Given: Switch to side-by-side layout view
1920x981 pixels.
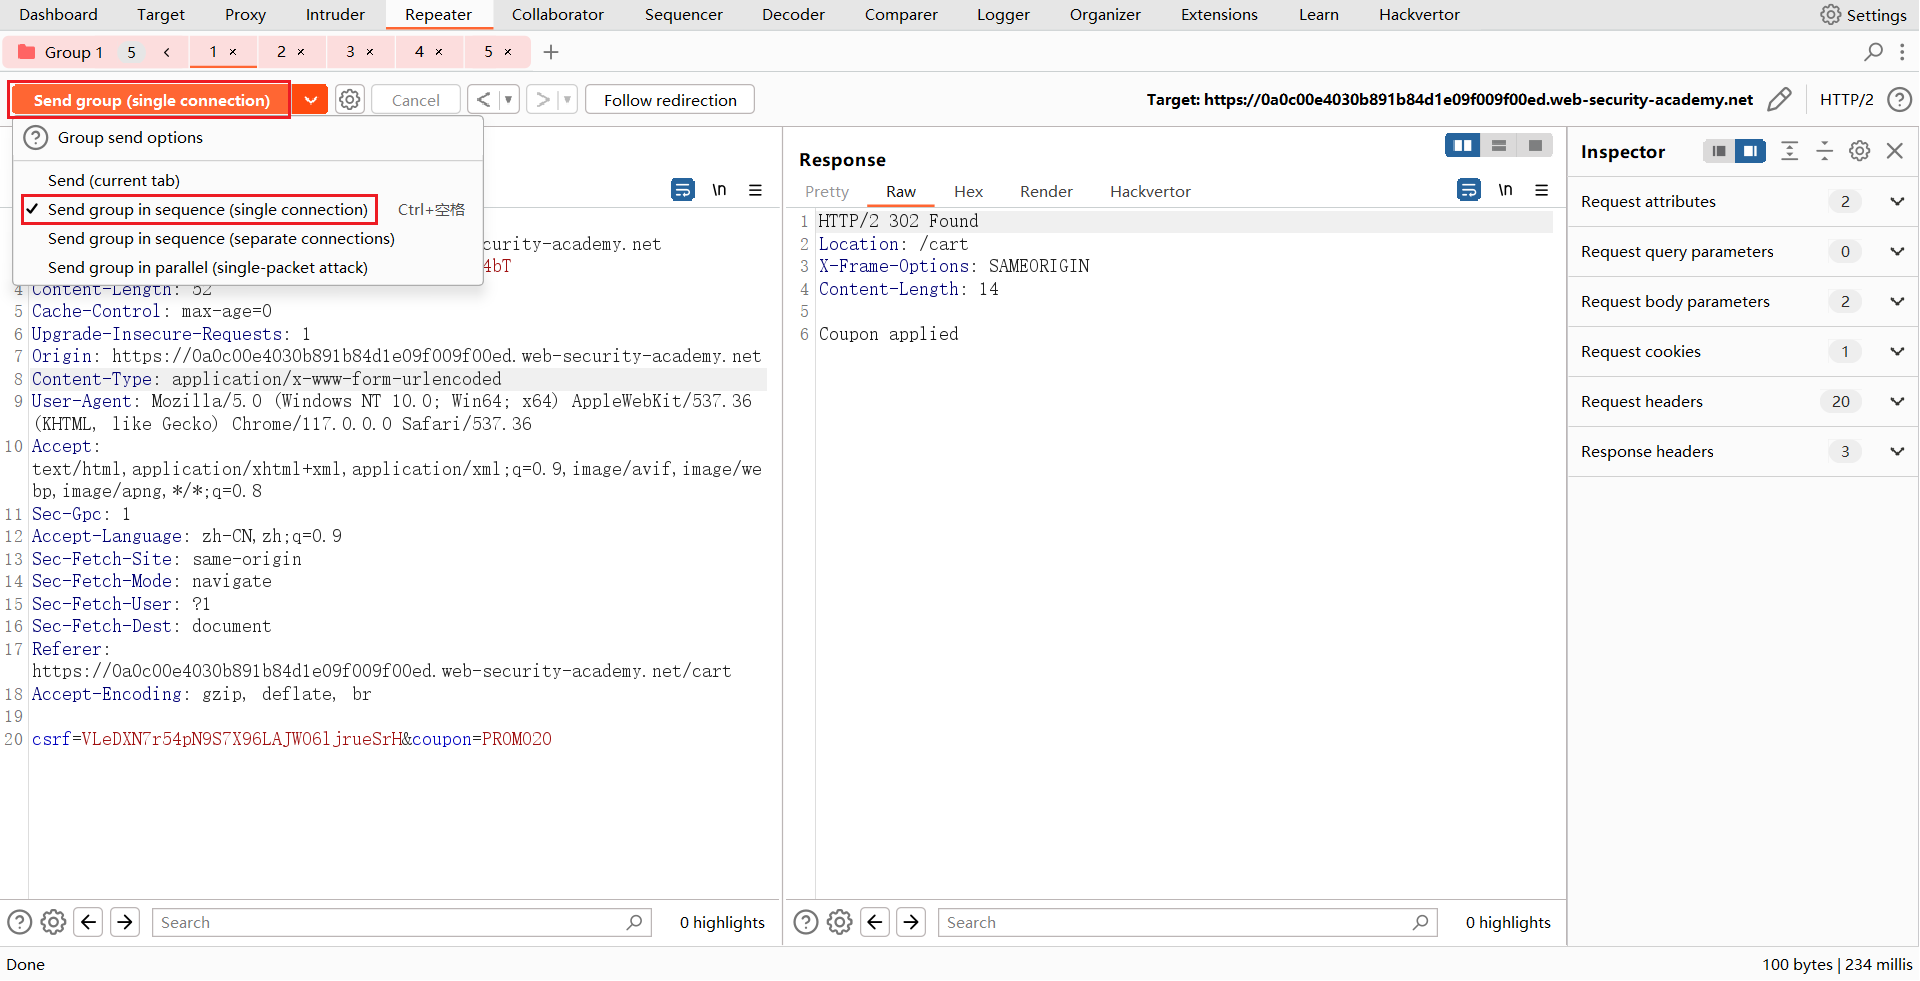Looking at the screenshot, I should 1463,146.
